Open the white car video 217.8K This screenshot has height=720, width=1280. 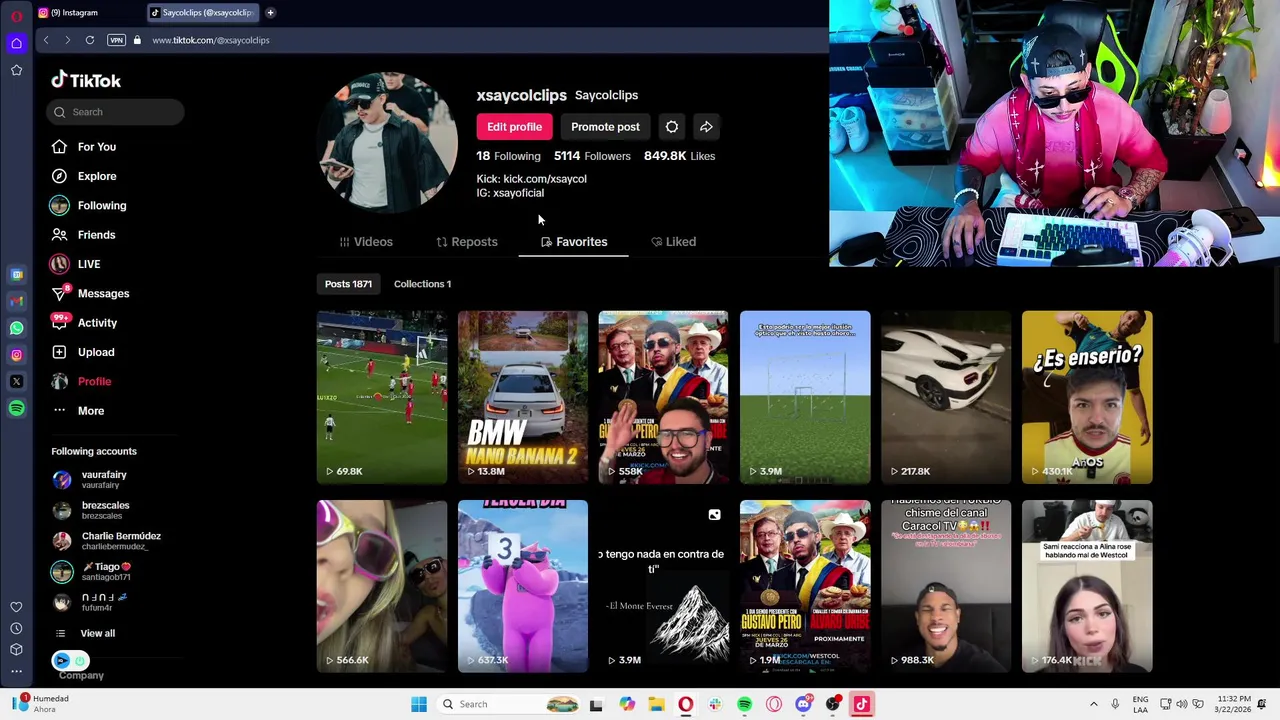point(946,397)
